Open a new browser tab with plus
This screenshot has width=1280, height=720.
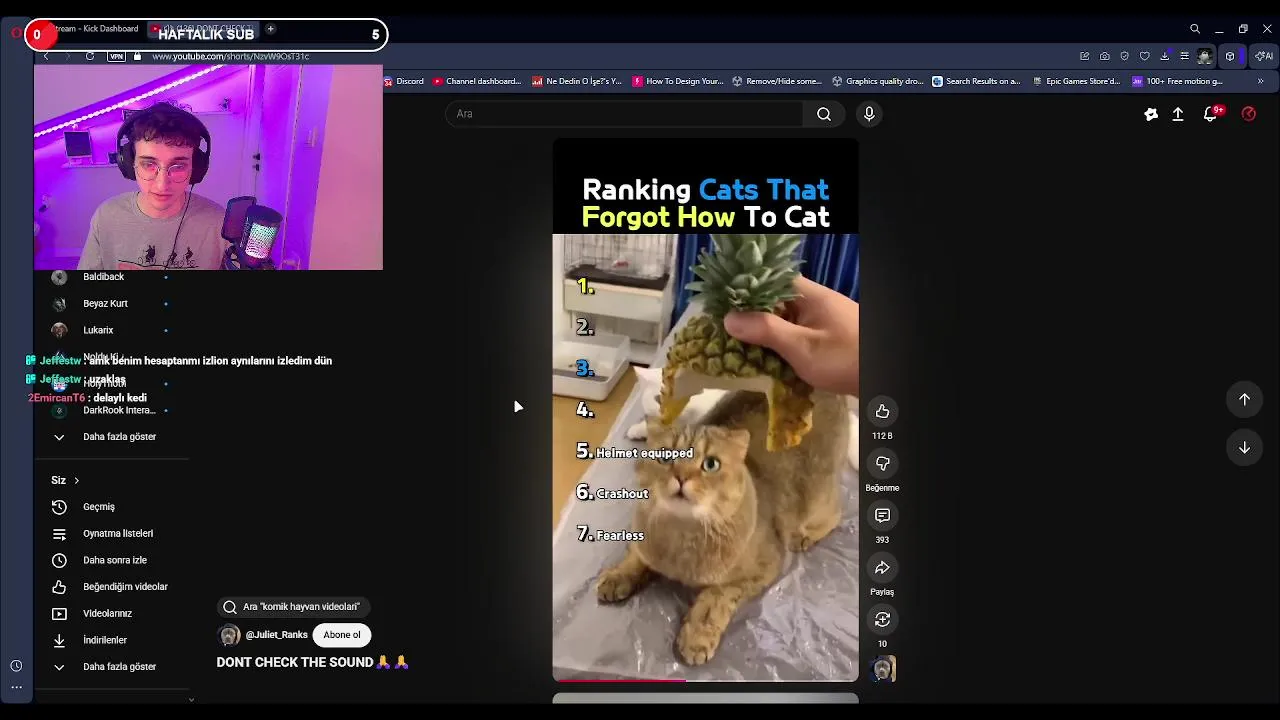(x=270, y=29)
